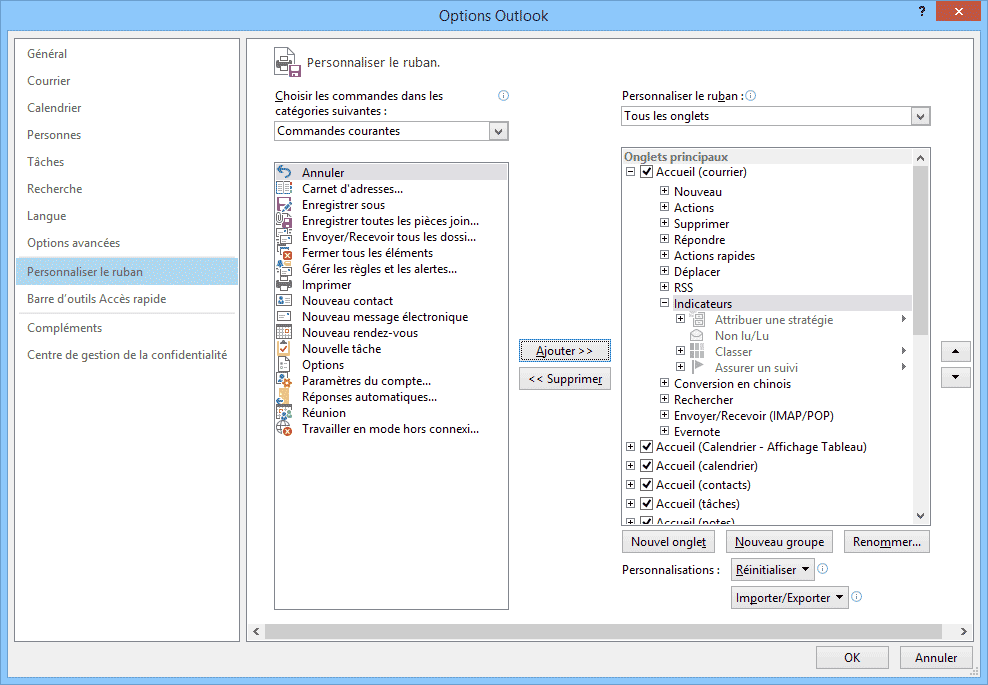Screen dimensions: 988x685
Task: Open the Importer/Exporter dropdown button
Action: point(790,597)
